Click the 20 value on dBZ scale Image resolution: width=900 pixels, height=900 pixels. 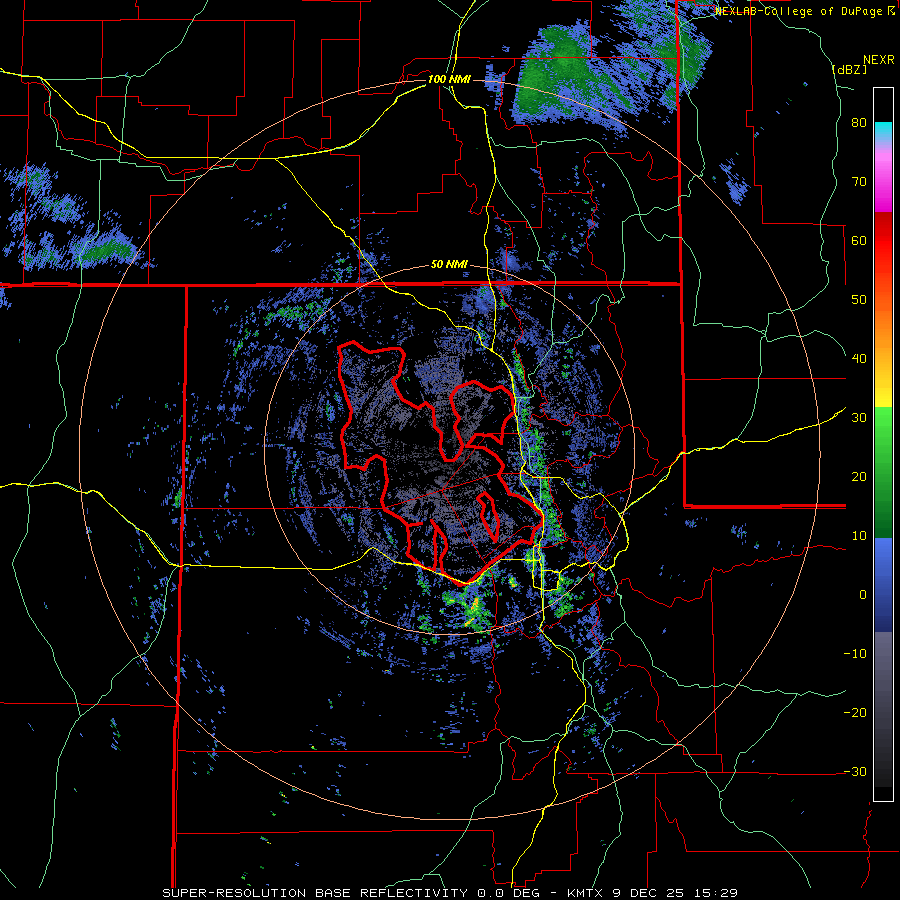click(859, 477)
